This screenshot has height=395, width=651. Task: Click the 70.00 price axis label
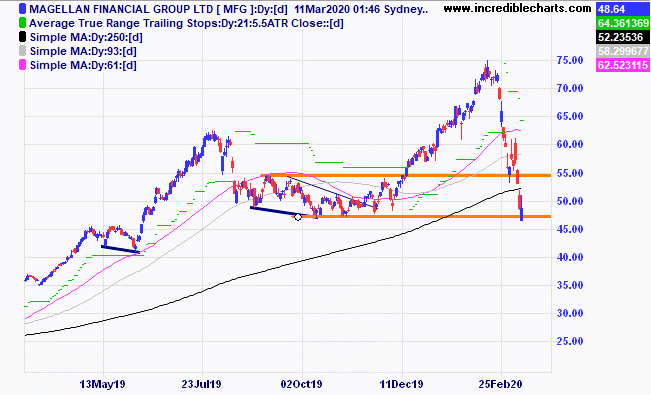pos(570,88)
